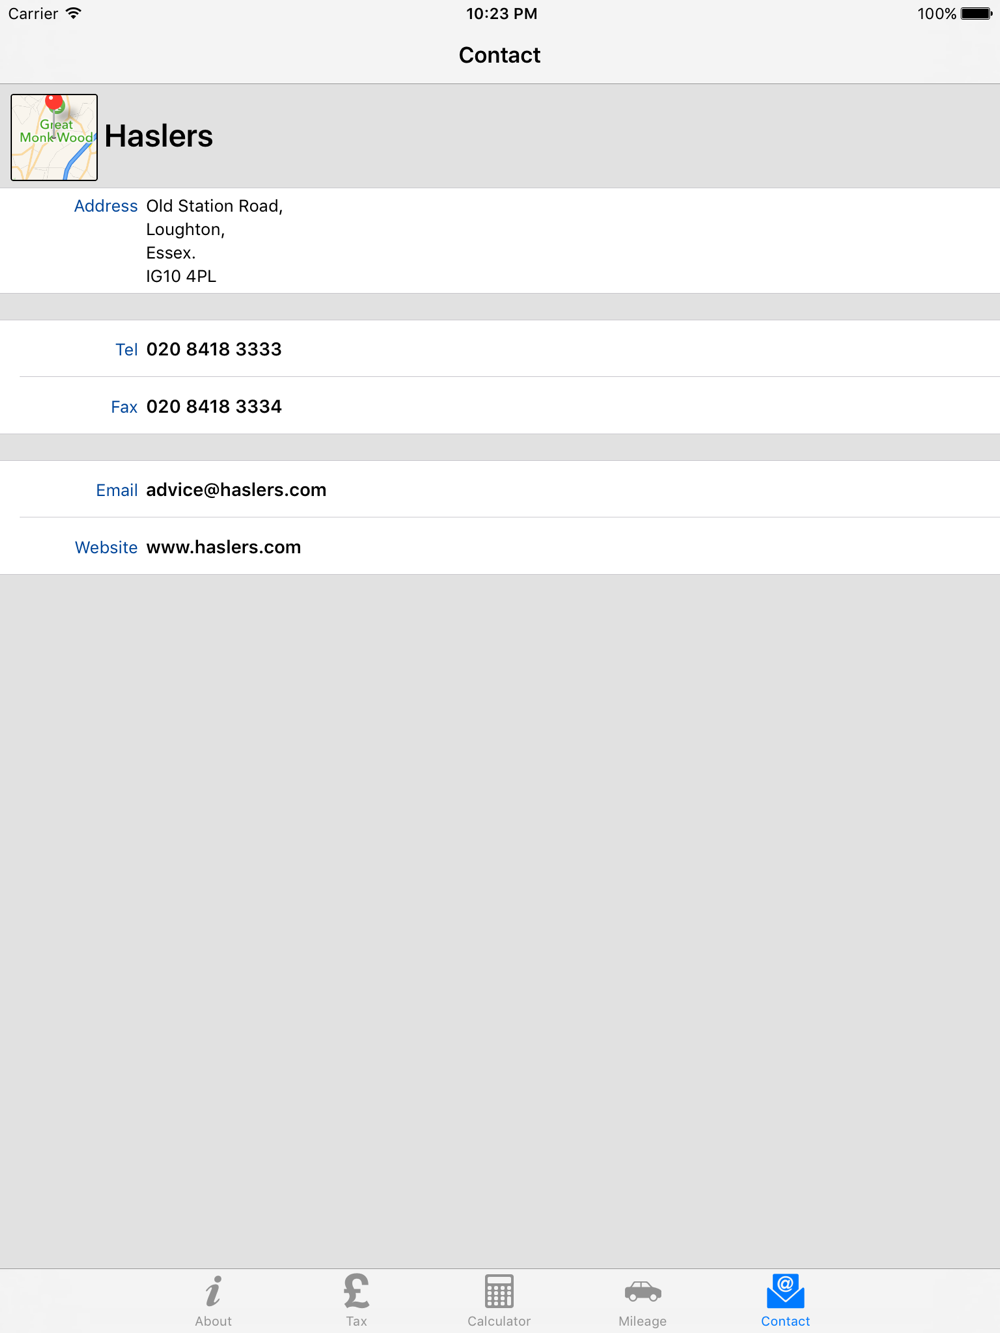The width and height of the screenshot is (1000, 1333).
Task: Tap the Email field label
Action: coord(117,490)
